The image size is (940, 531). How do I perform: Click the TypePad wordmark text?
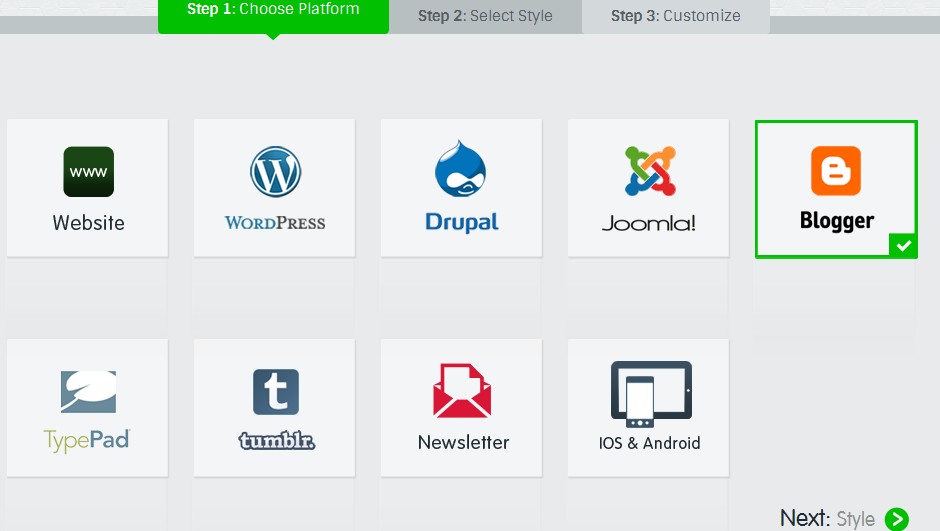coord(87,441)
